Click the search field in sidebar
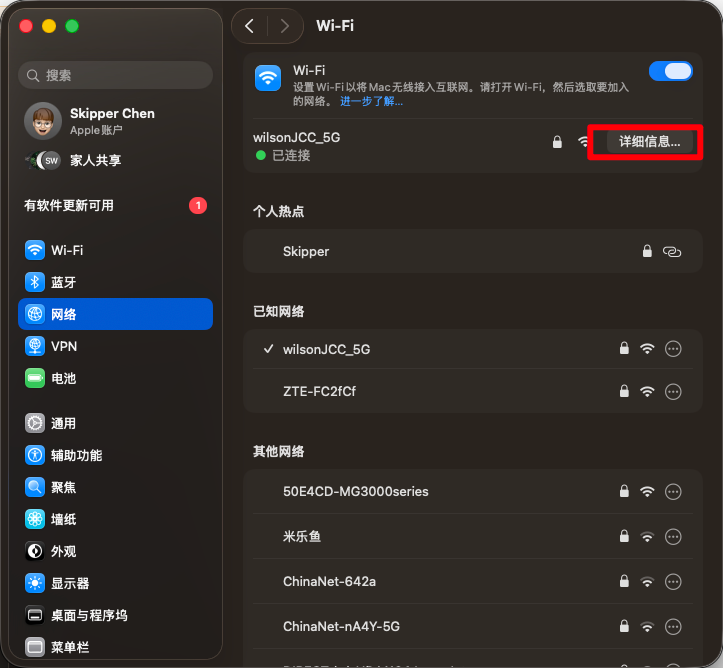Image resolution: width=723 pixels, height=668 pixels. (115, 75)
